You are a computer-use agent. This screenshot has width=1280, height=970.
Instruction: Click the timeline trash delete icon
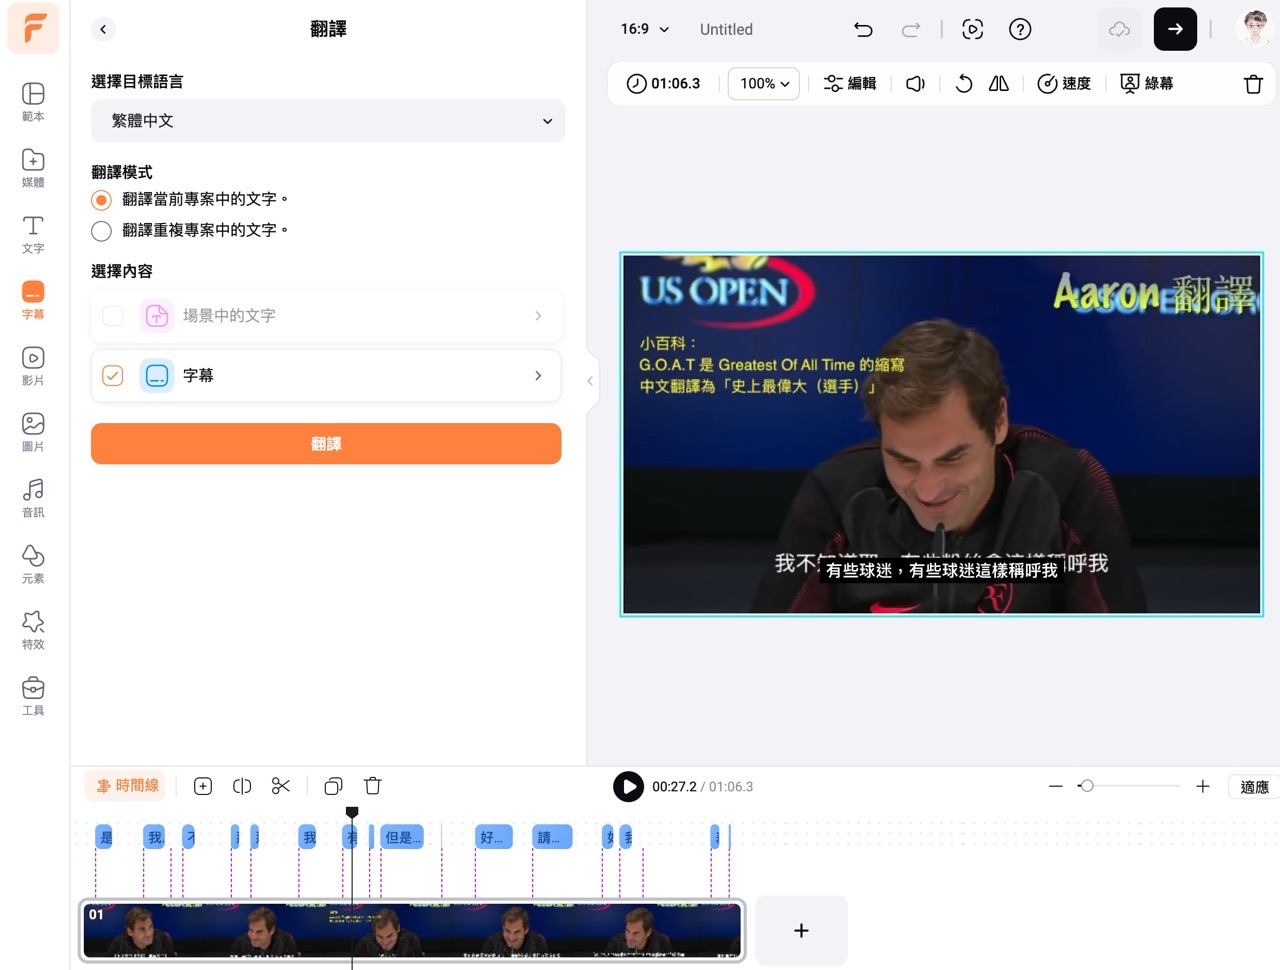[373, 787]
